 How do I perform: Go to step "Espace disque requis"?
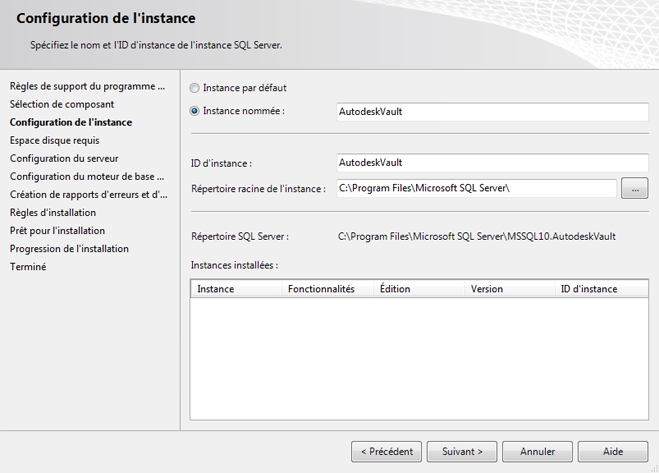click(x=55, y=140)
